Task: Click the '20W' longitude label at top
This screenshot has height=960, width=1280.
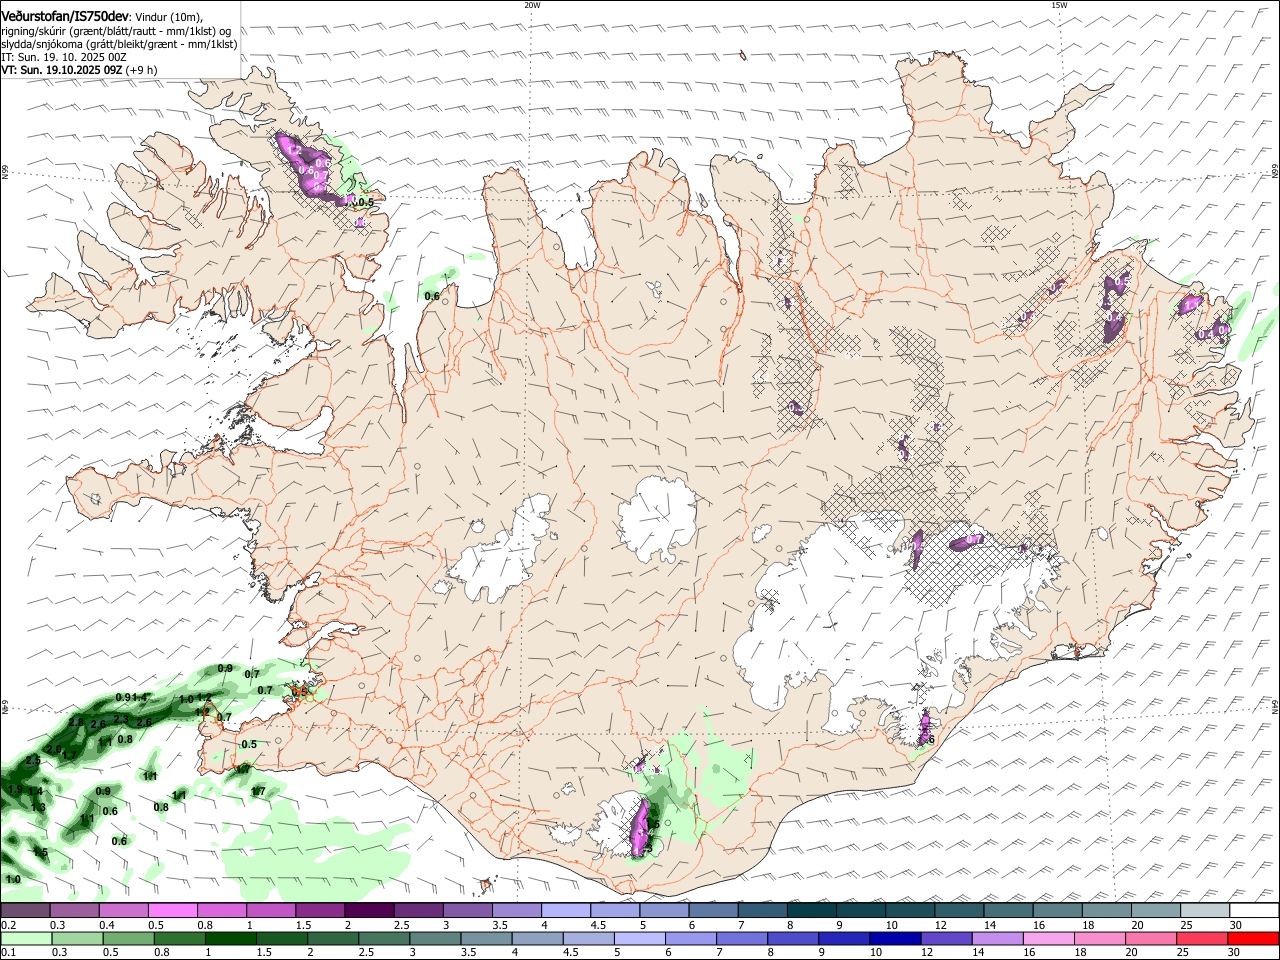Action: pos(532,5)
